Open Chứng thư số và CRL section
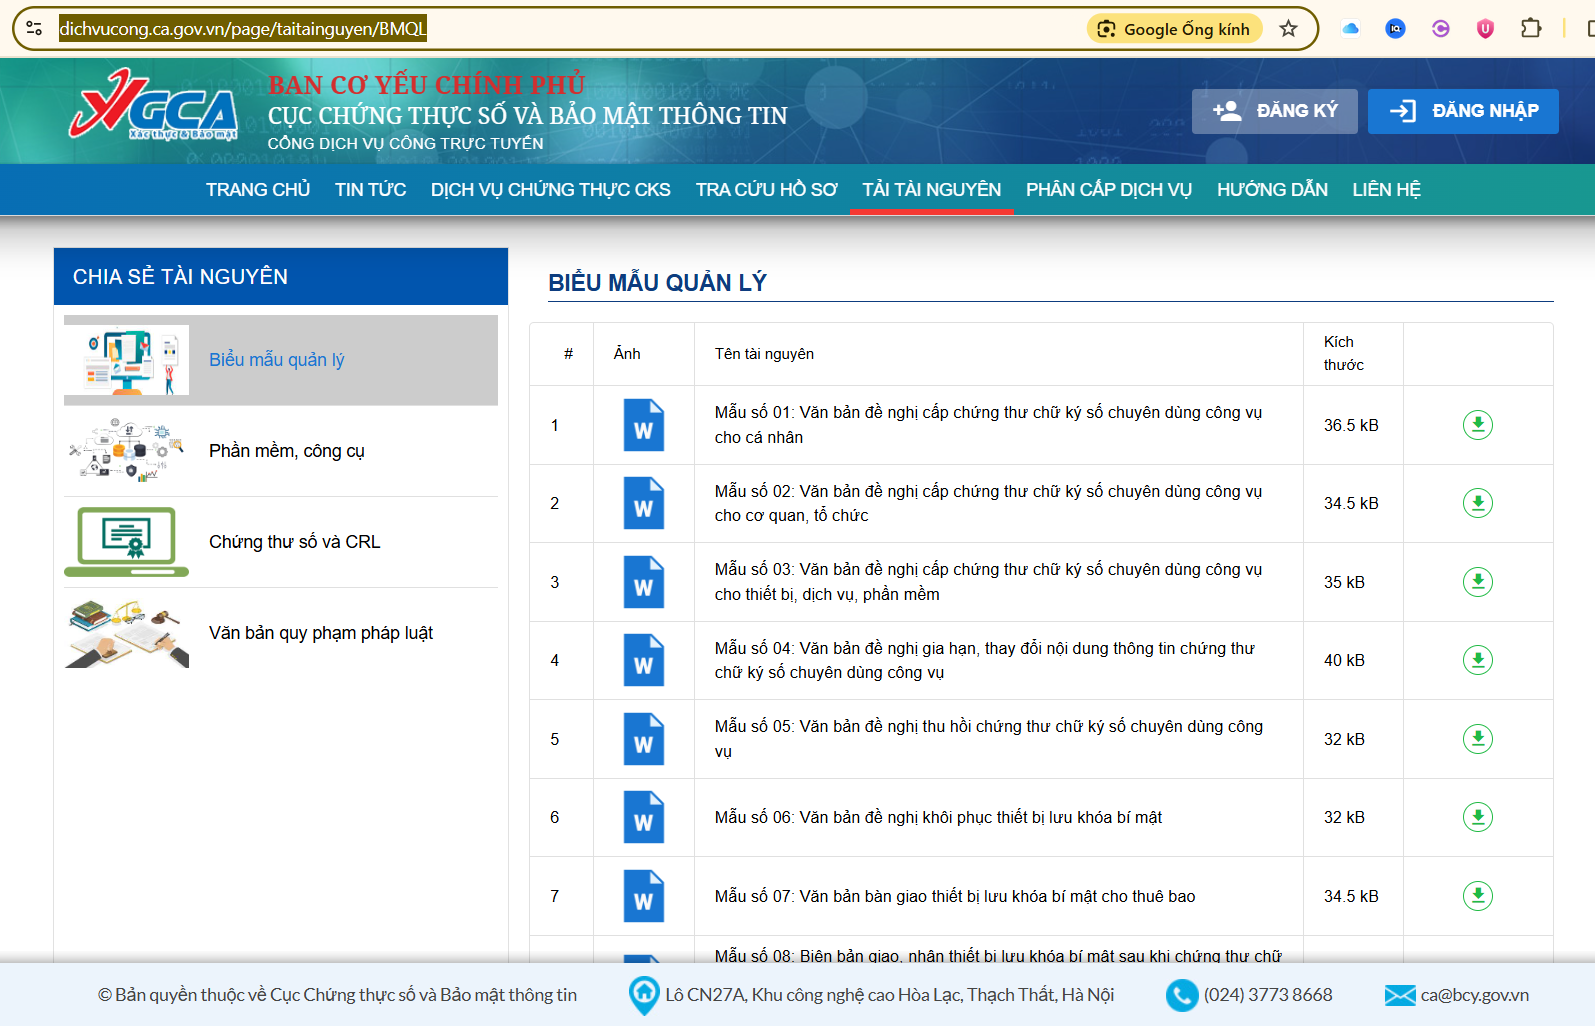Image resolution: width=1595 pixels, height=1026 pixels. pos(294,542)
